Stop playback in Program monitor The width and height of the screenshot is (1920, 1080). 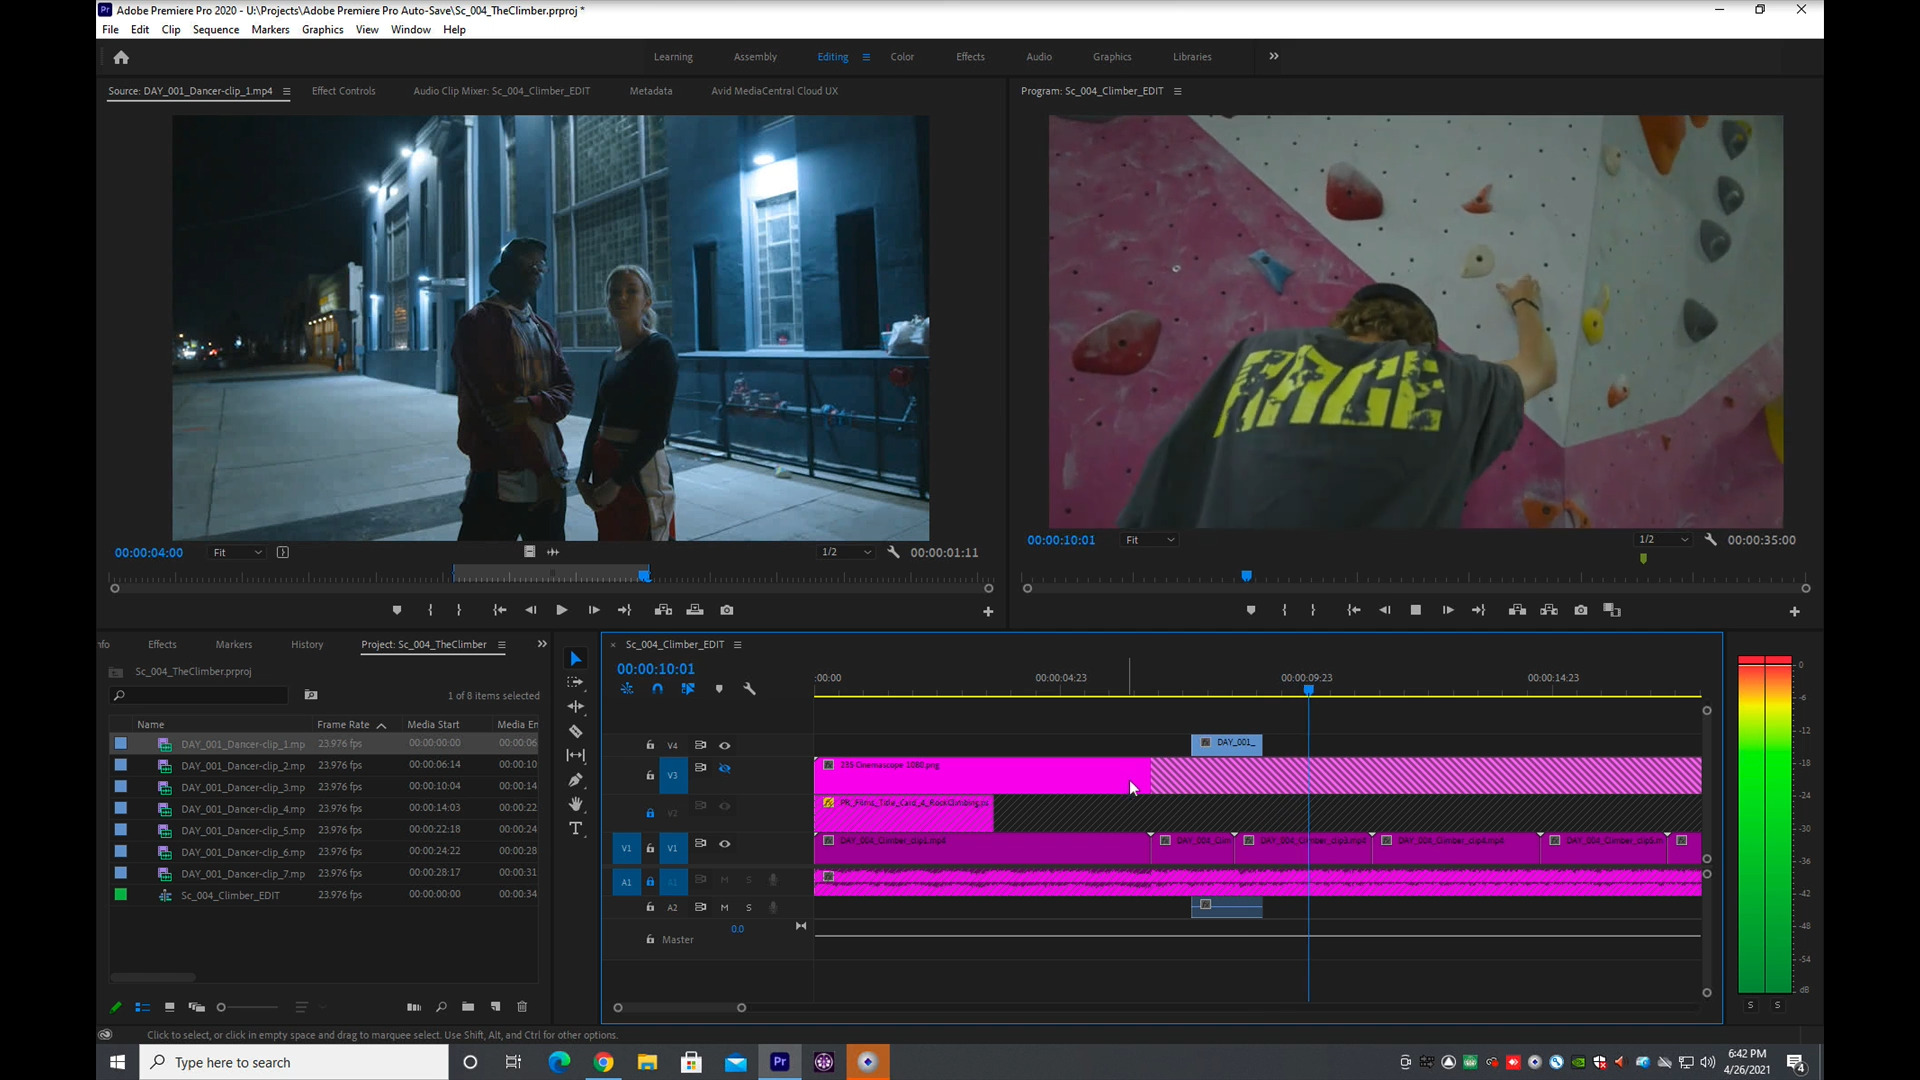coord(1416,610)
